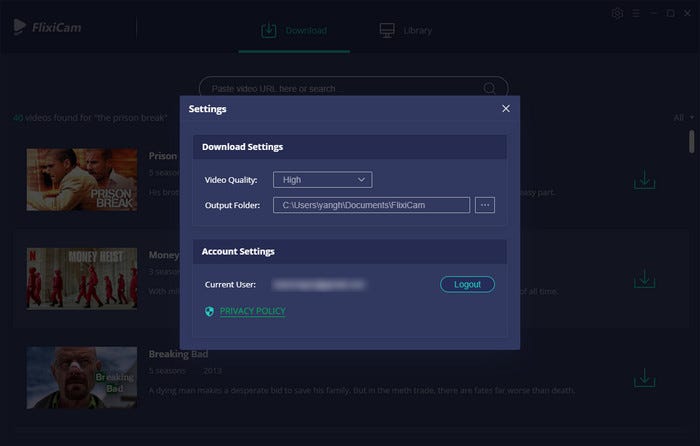Viewport: 700px width, 446px height.
Task: Maximize the FlixiCam window
Action: 671,13
